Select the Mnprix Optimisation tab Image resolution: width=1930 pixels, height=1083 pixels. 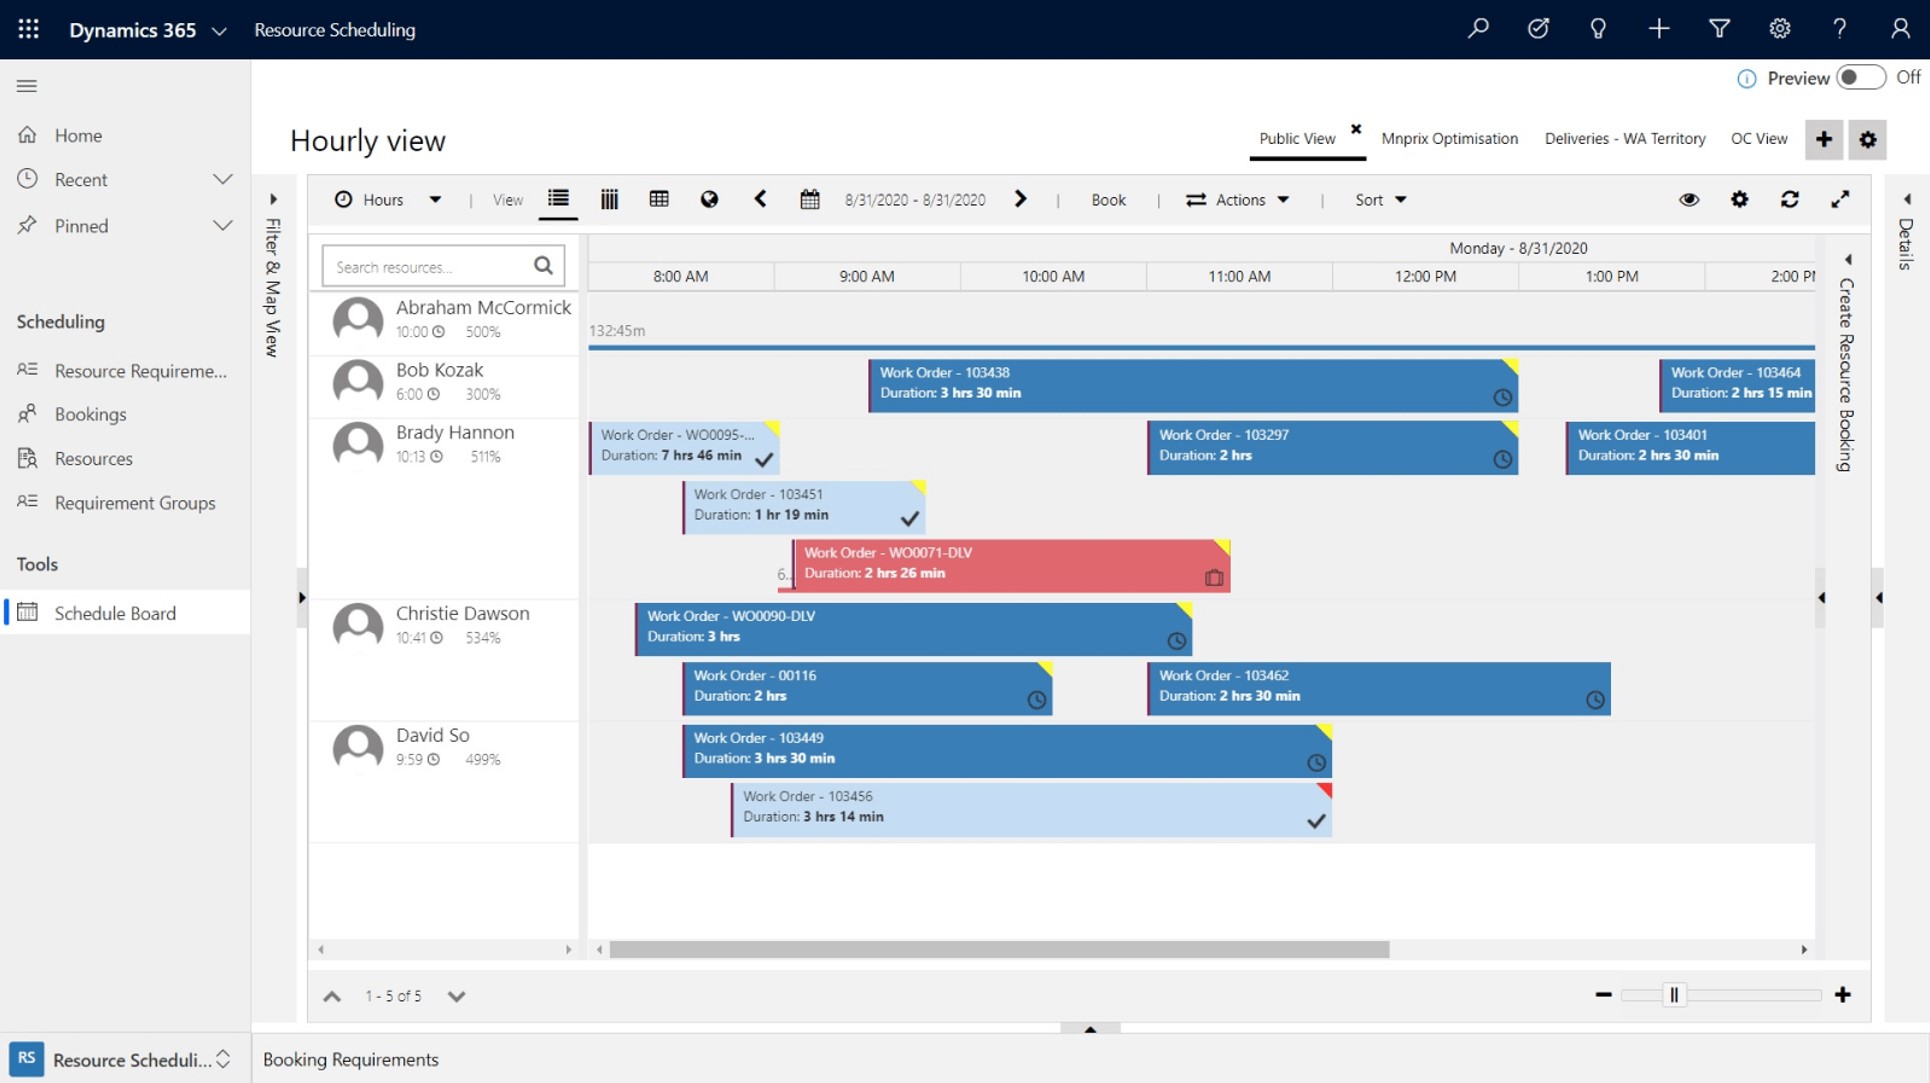pyautogui.click(x=1449, y=138)
